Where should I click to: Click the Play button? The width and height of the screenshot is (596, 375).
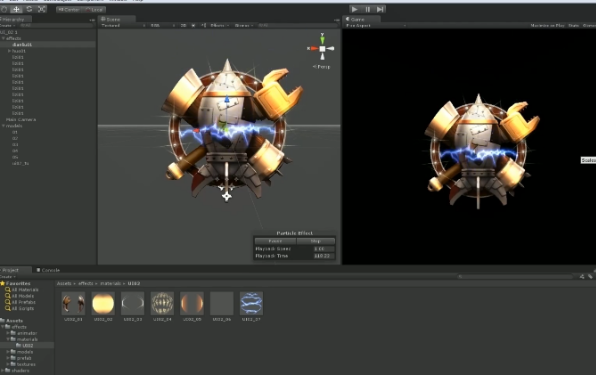355,9
